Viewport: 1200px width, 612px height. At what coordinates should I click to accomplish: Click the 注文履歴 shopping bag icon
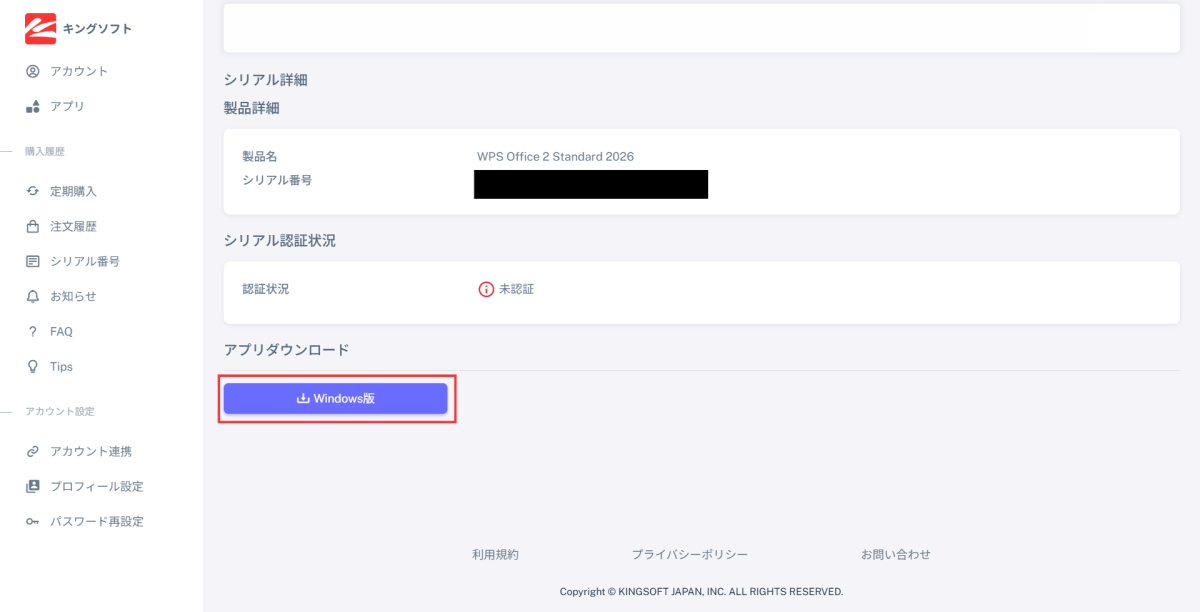pyautogui.click(x=33, y=226)
